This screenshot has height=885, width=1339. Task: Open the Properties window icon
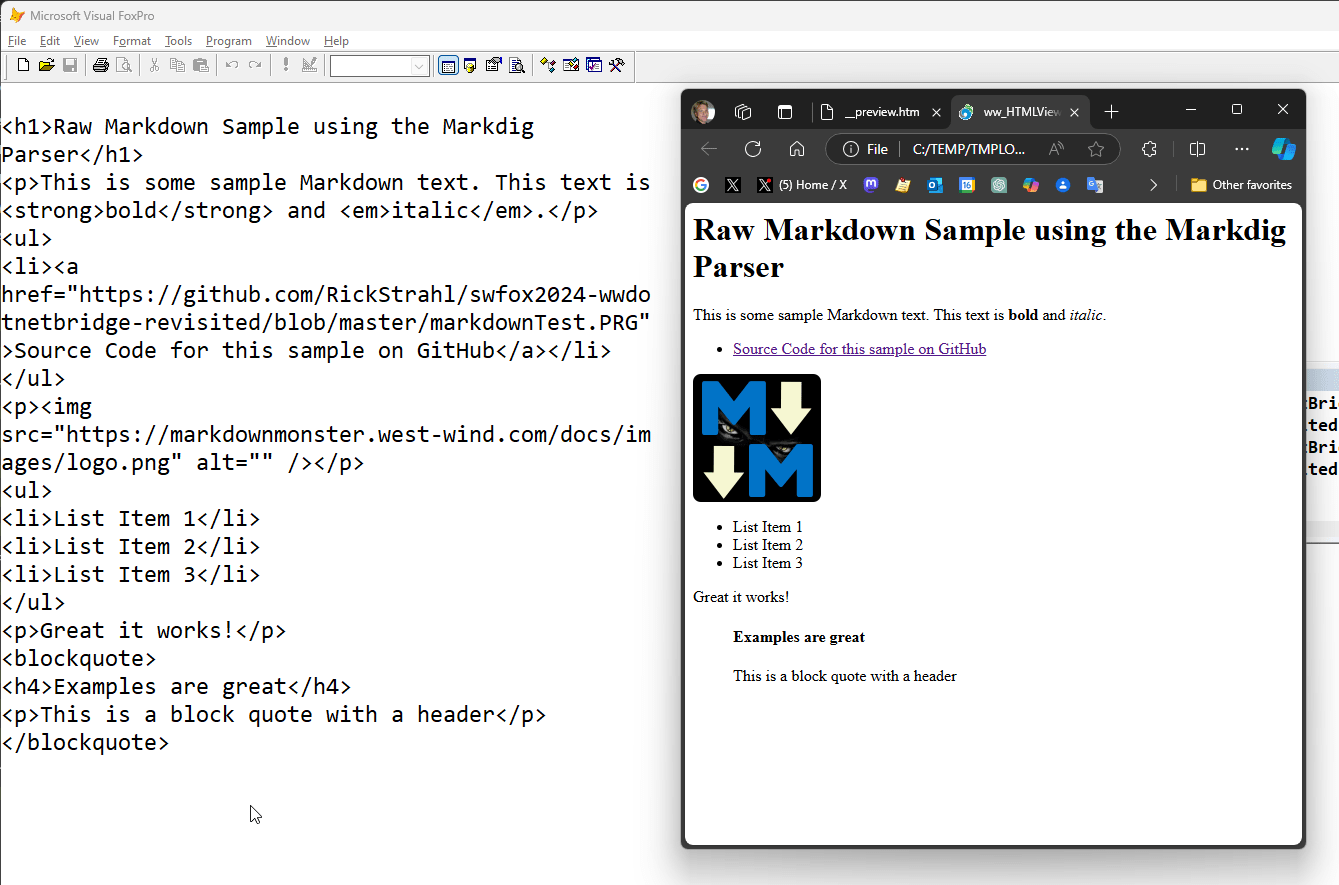point(493,66)
